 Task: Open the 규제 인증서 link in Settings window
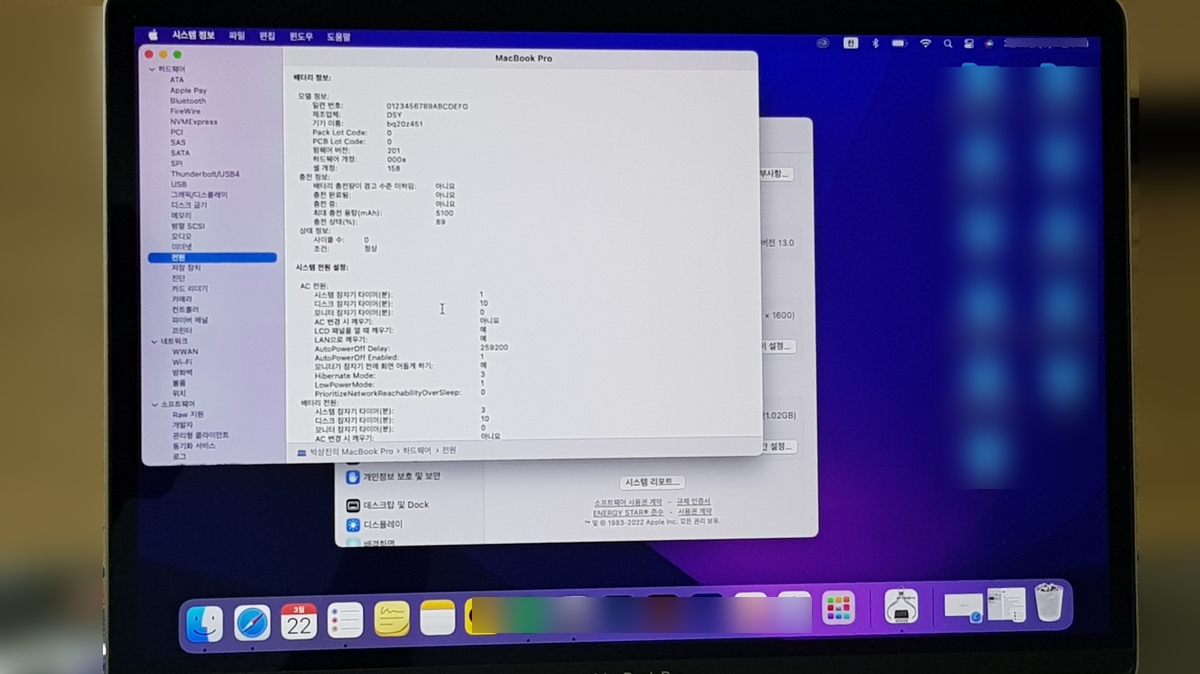click(x=693, y=501)
